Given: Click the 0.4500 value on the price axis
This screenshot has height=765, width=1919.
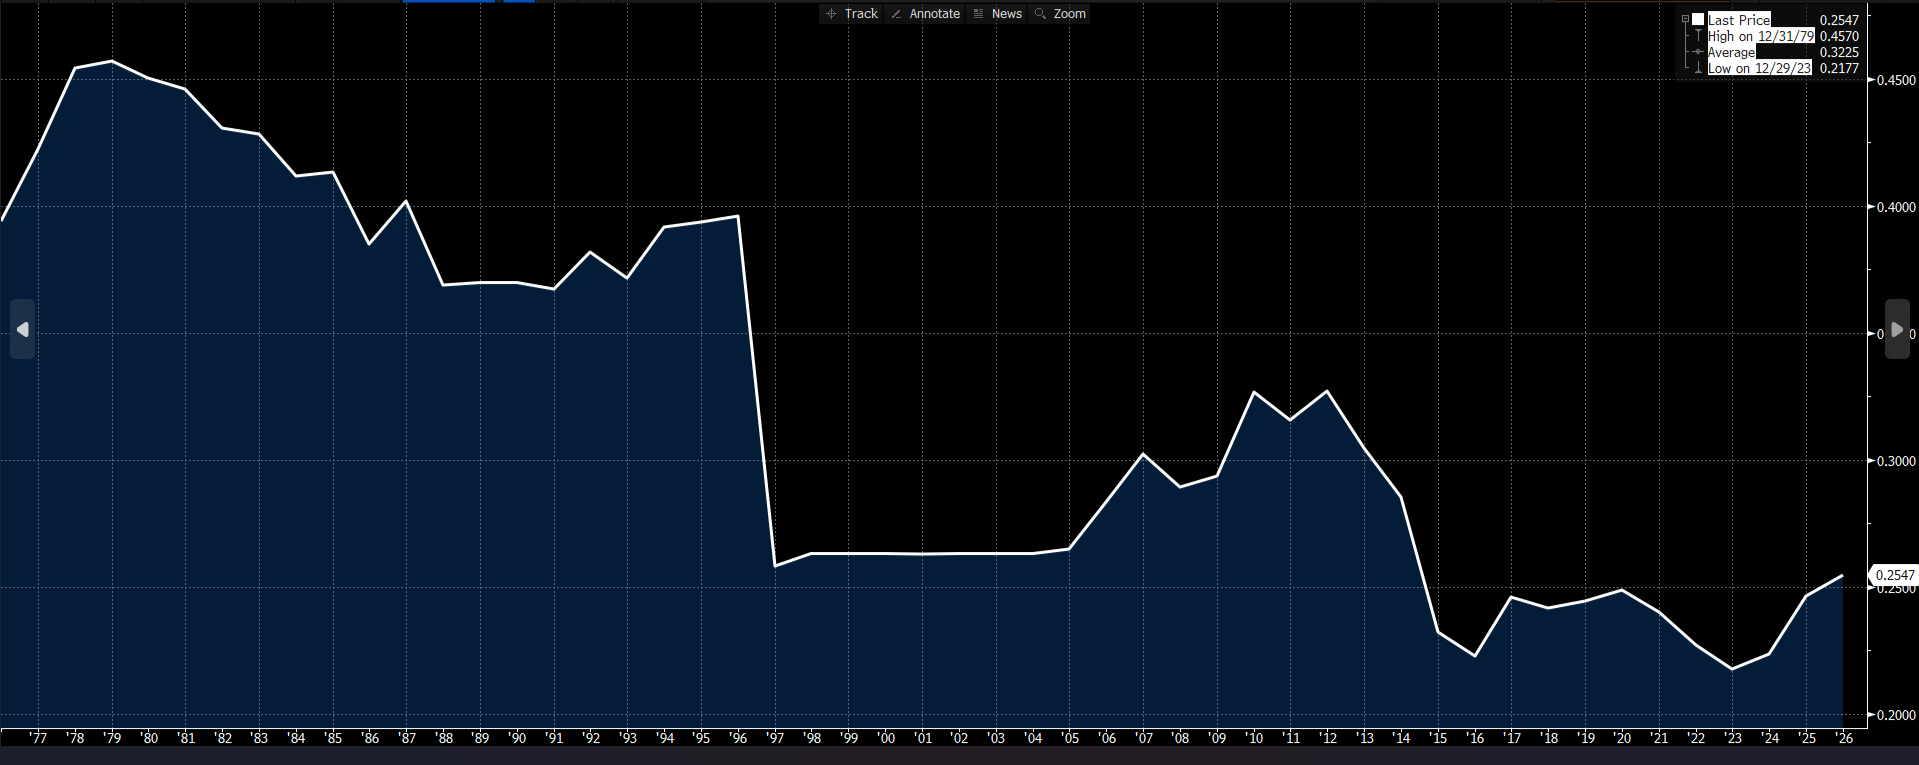Looking at the screenshot, I should [x=1895, y=80].
